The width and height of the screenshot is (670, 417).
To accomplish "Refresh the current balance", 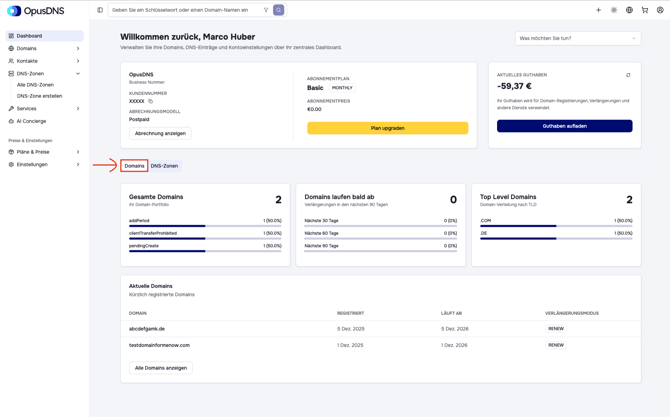I will (628, 75).
